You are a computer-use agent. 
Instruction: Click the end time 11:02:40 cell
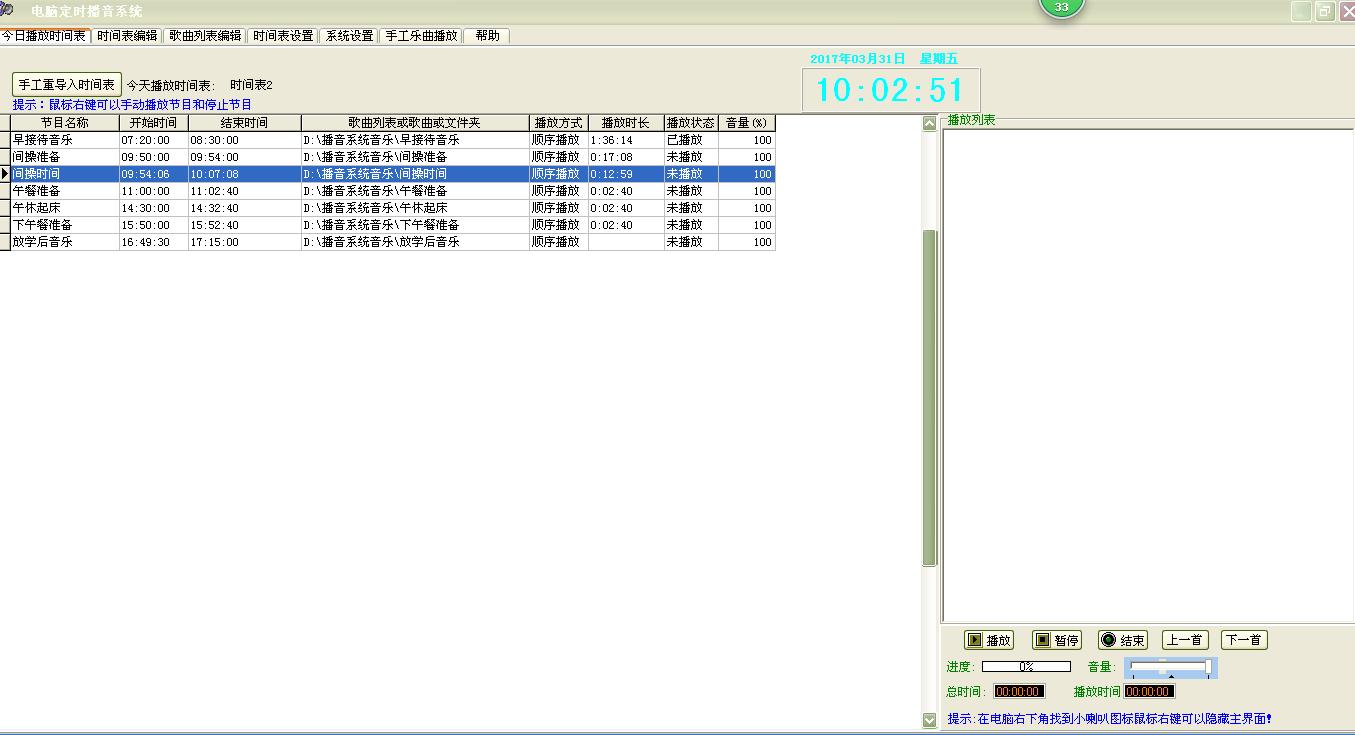point(245,191)
